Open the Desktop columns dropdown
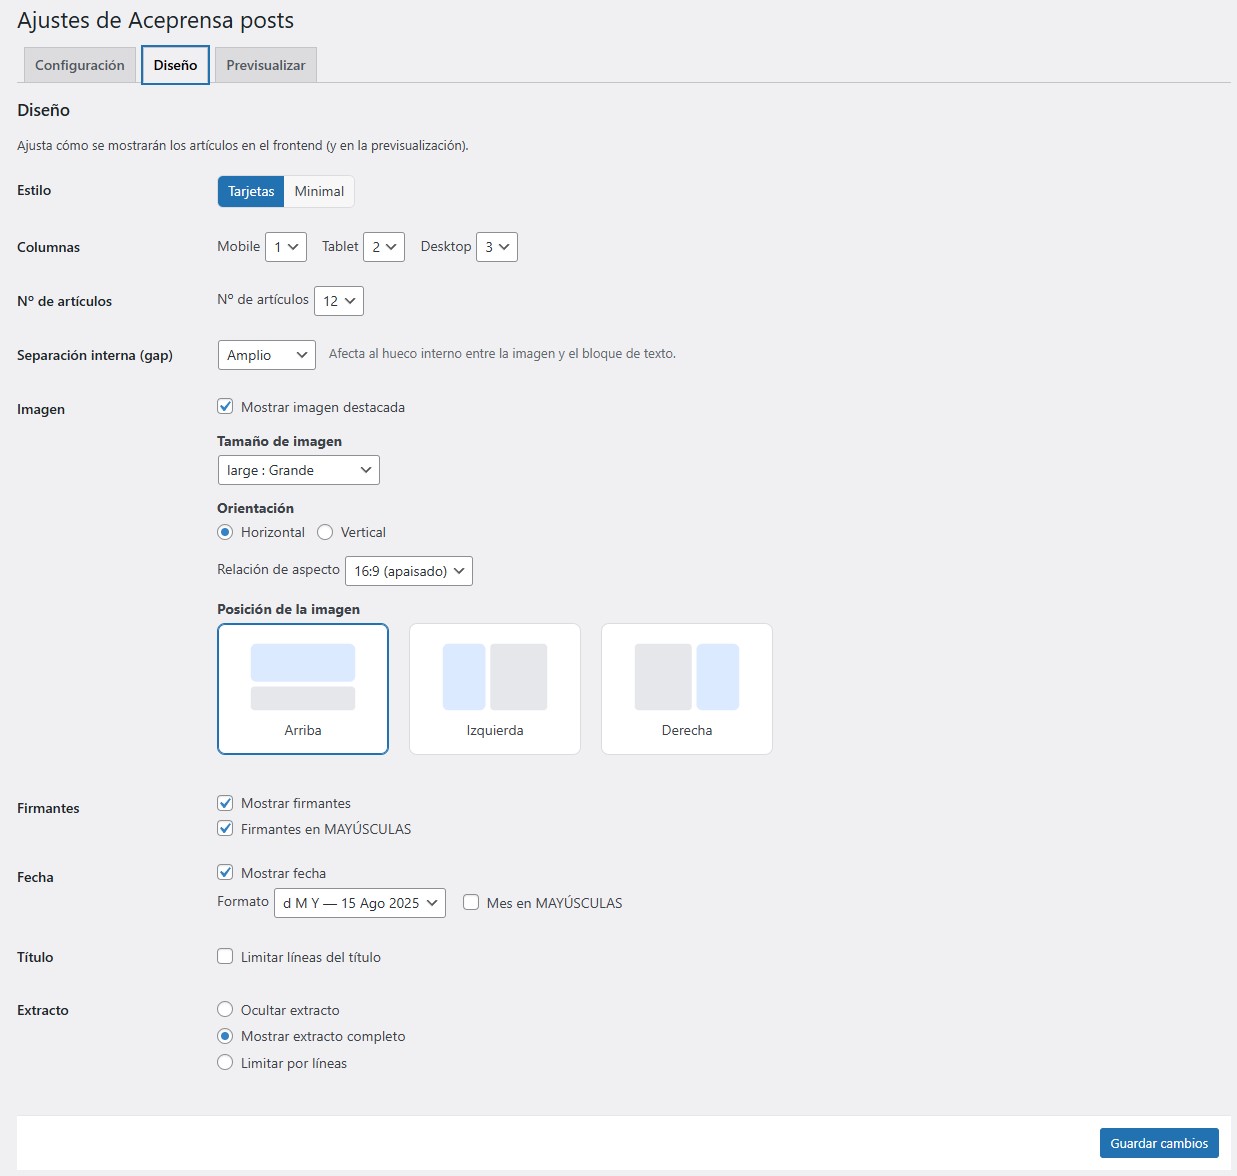This screenshot has width=1237, height=1176. [497, 247]
